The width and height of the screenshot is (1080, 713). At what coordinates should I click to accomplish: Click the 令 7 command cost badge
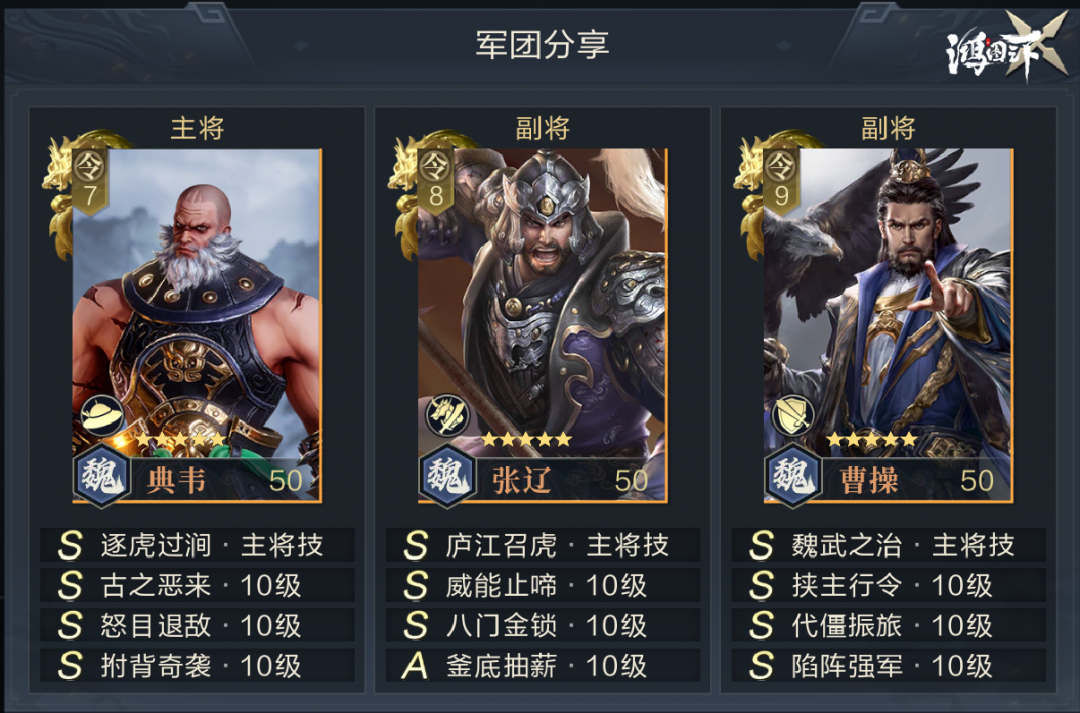(x=90, y=180)
